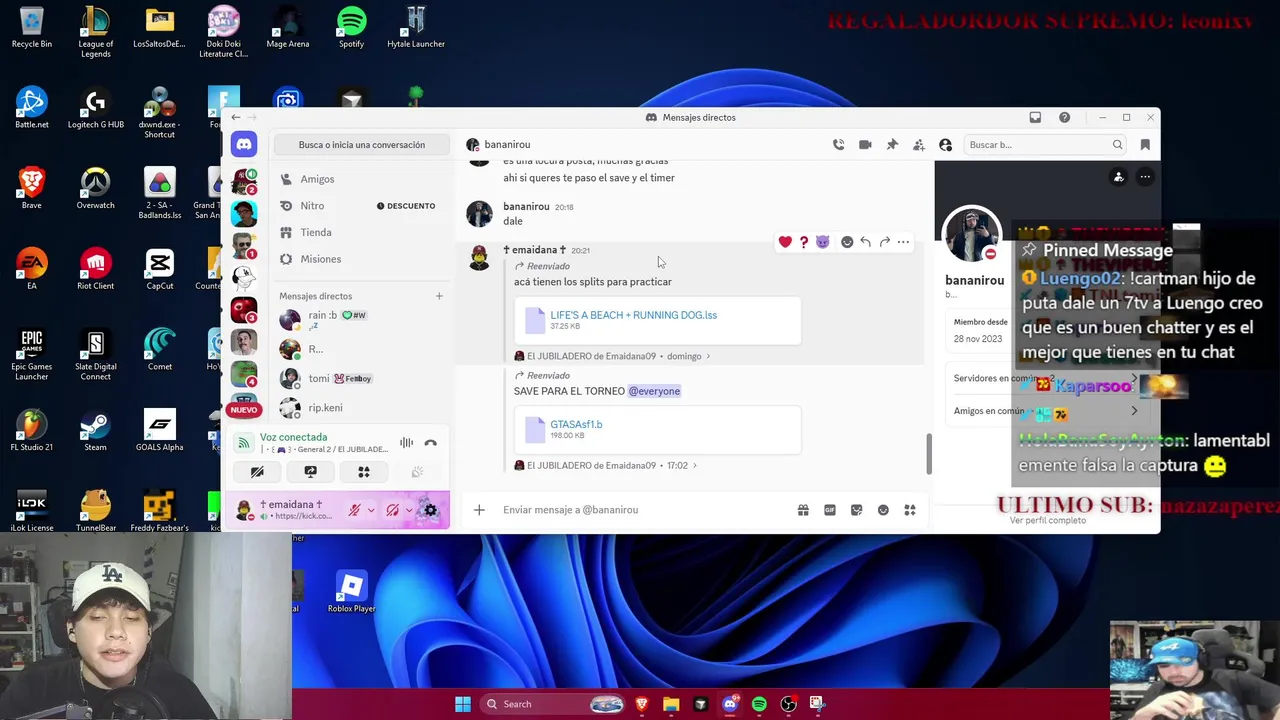Toggle noise suppression waveform icon
The image size is (1280, 720).
[406, 443]
